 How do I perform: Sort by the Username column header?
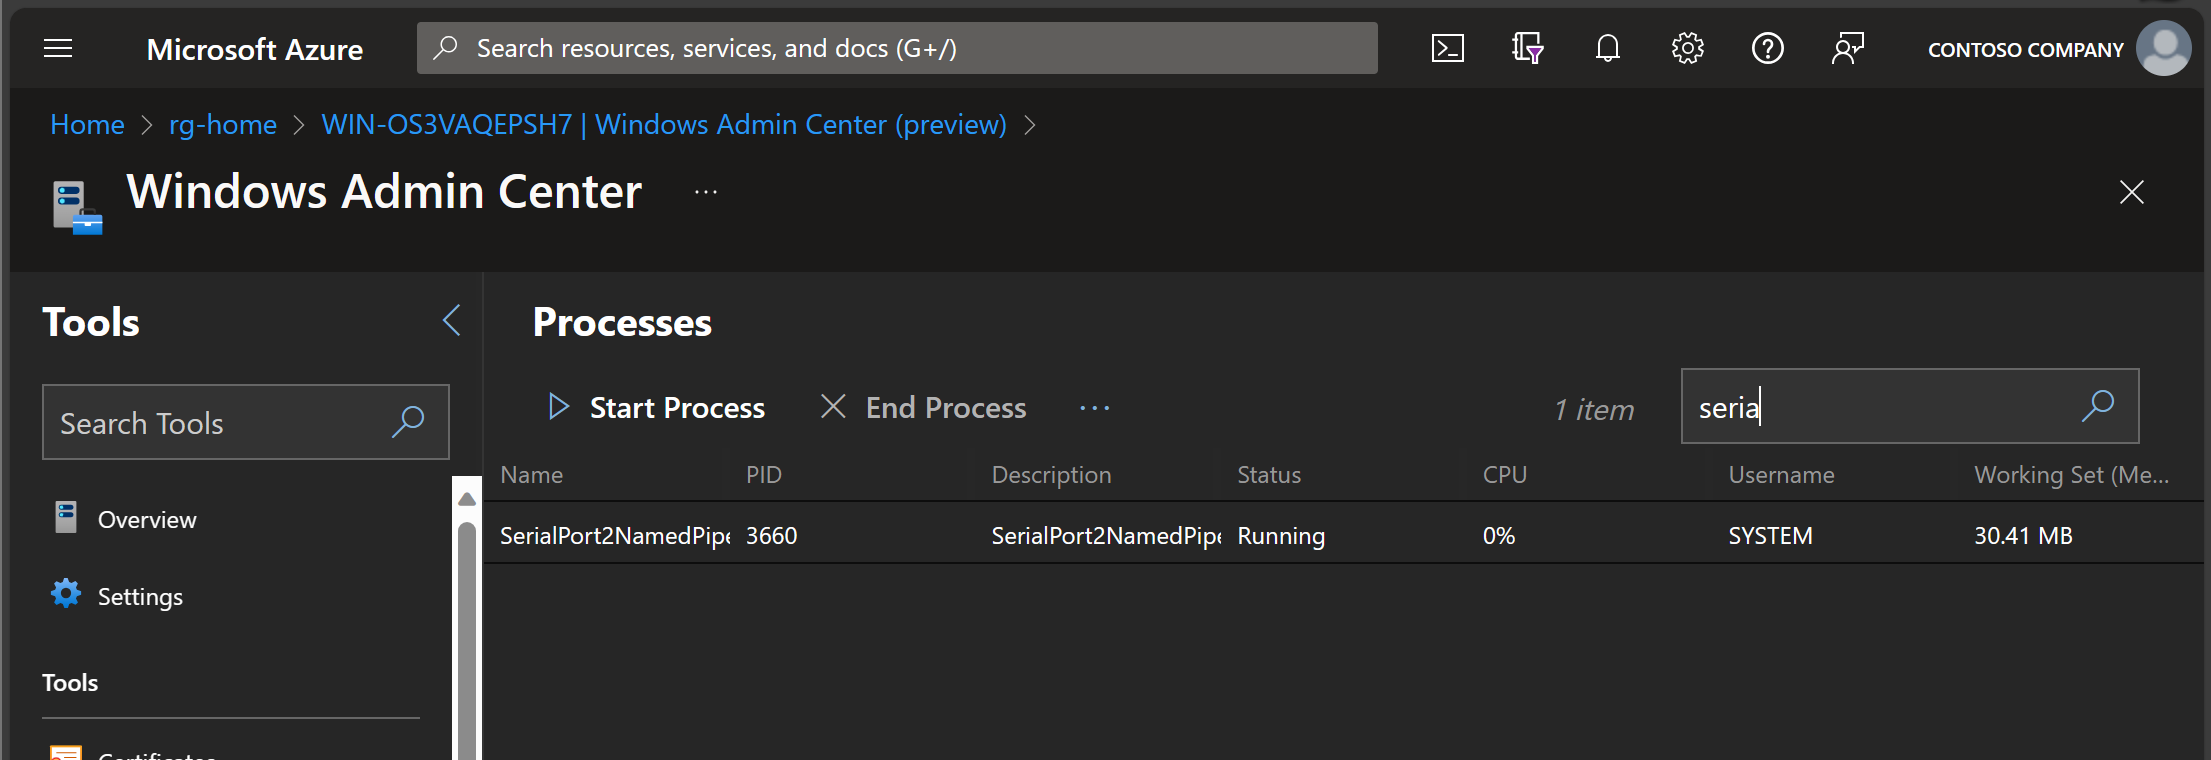pyautogui.click(x=1781, y=475)
